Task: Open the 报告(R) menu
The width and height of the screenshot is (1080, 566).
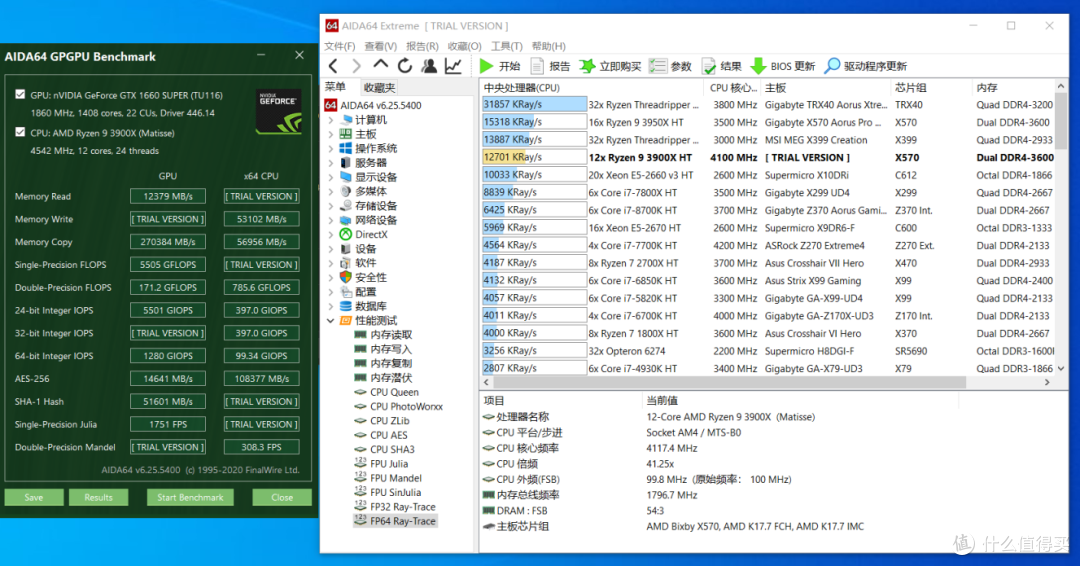Action: click(422, 46)
